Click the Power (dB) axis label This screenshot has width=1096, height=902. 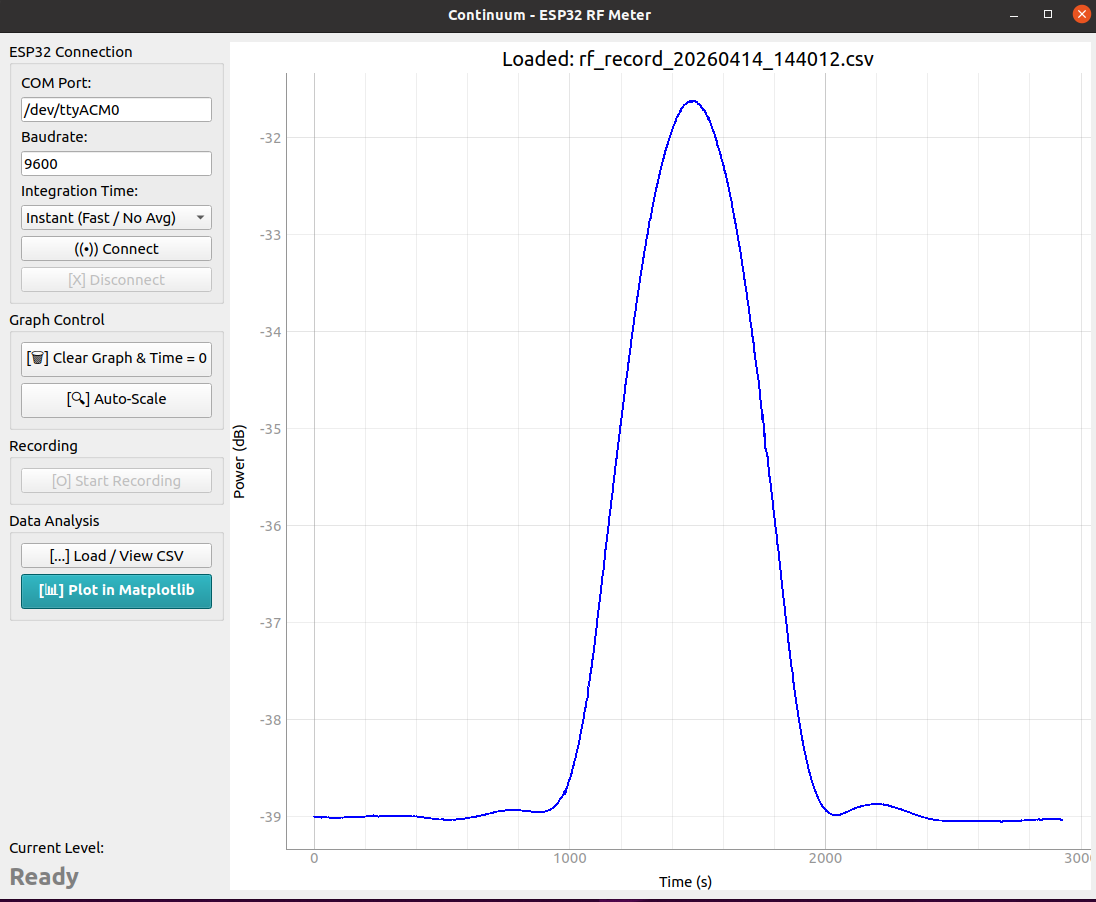239,462
